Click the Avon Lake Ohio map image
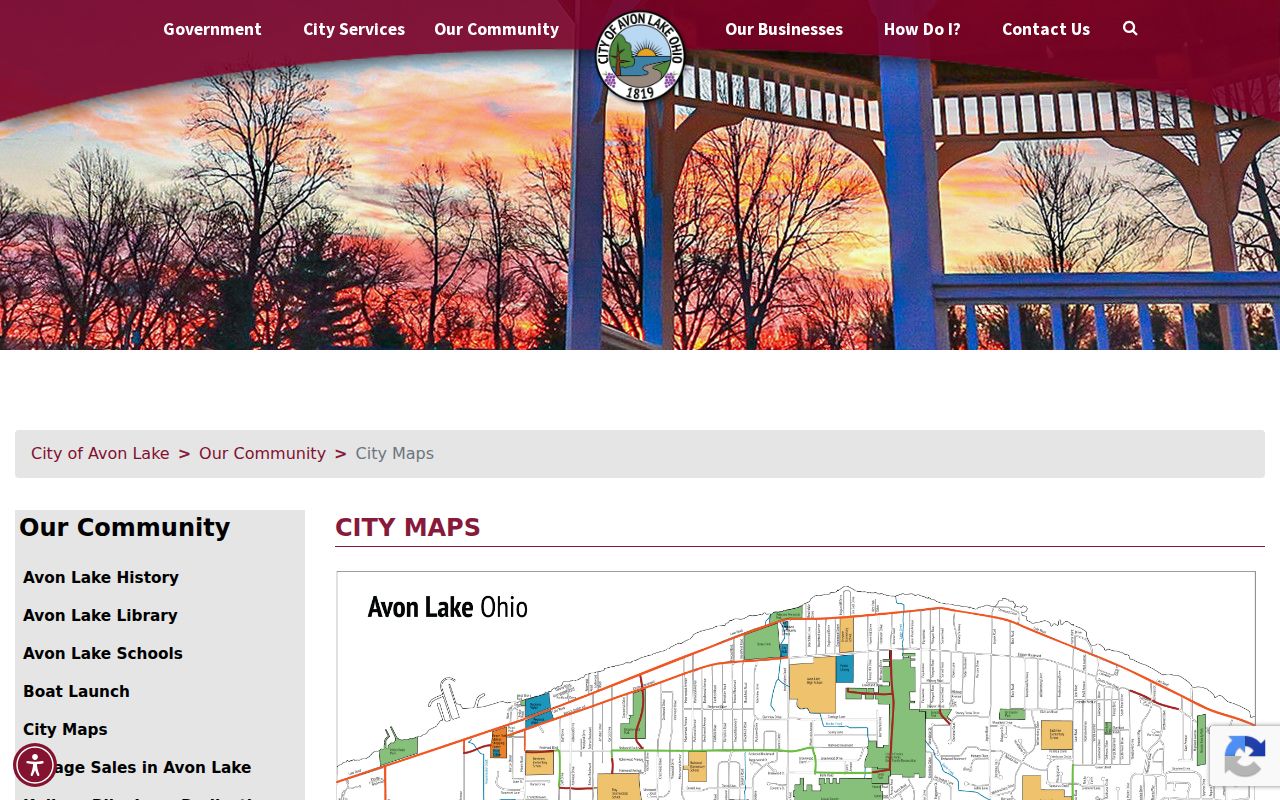This screenshot has height=800, width=1280. [796, 686]
